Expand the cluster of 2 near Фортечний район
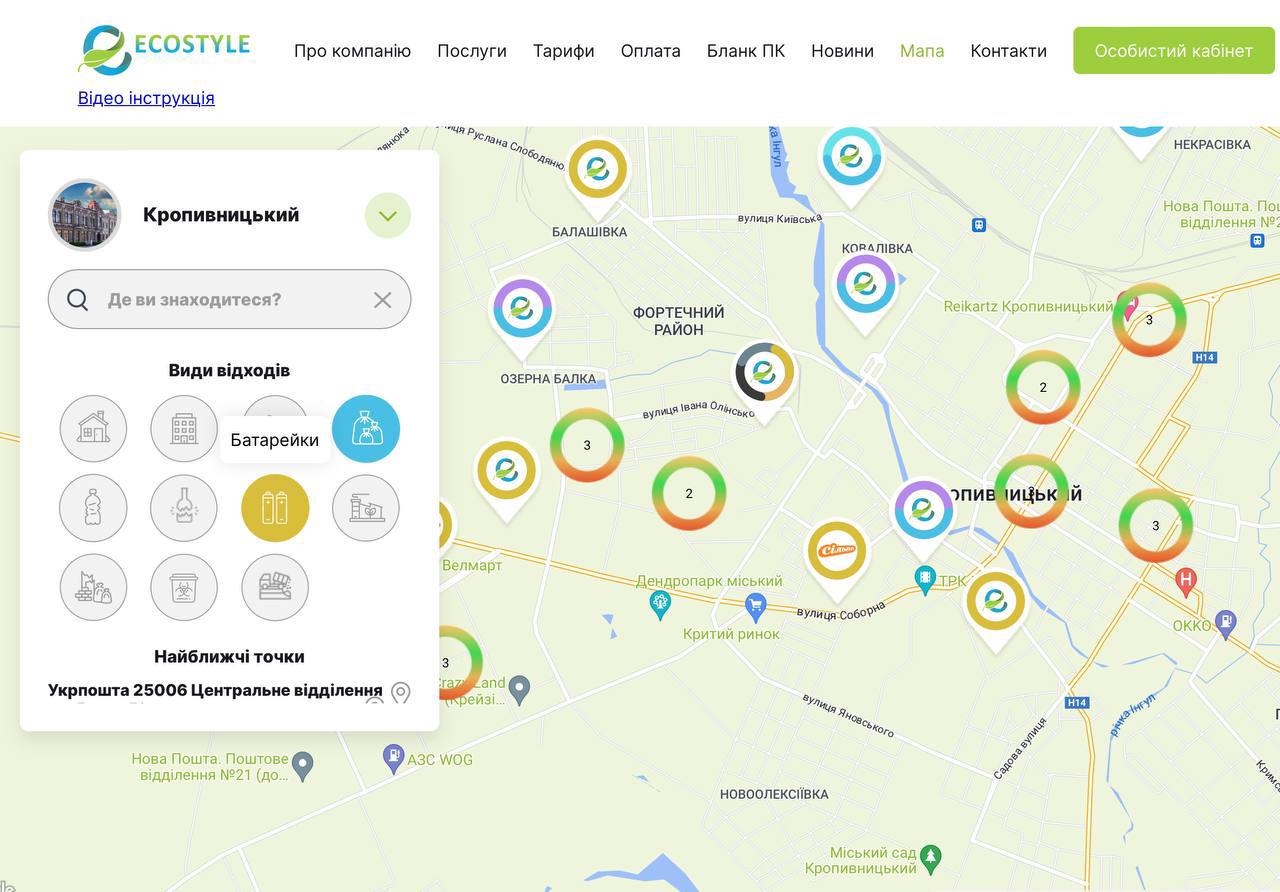The height and width of the screenshot is (892, 1280). tap(689, 493)
